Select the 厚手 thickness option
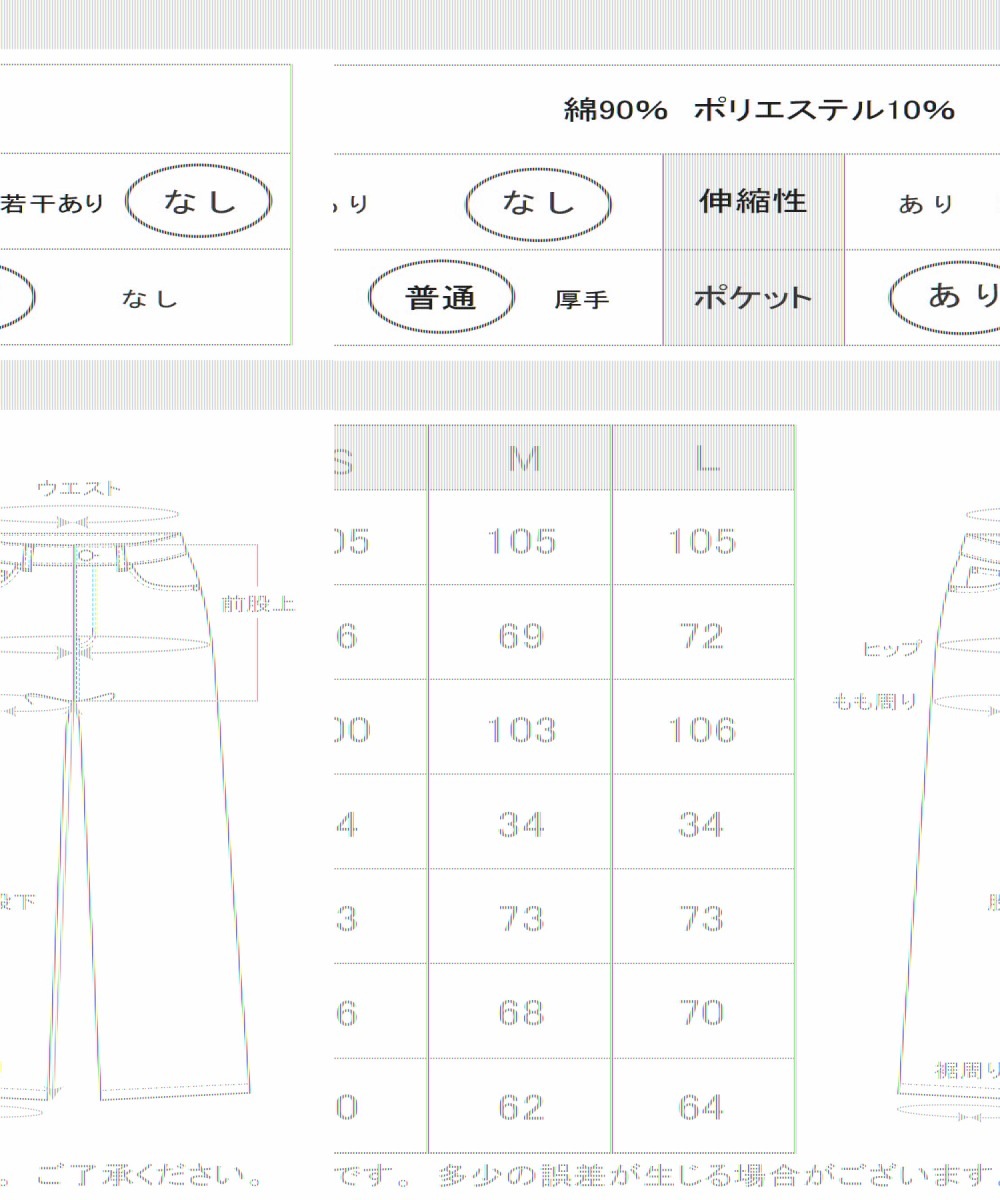Viewport: 1000px width, 1200px height. coord(581,299)
